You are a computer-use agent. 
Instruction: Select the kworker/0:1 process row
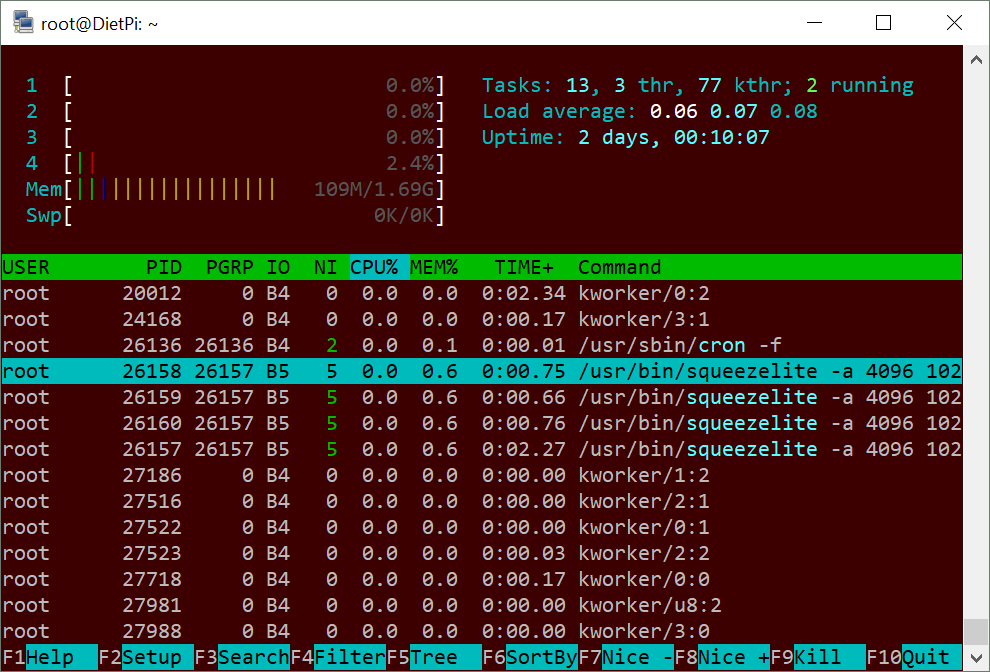tap(482, 527)
